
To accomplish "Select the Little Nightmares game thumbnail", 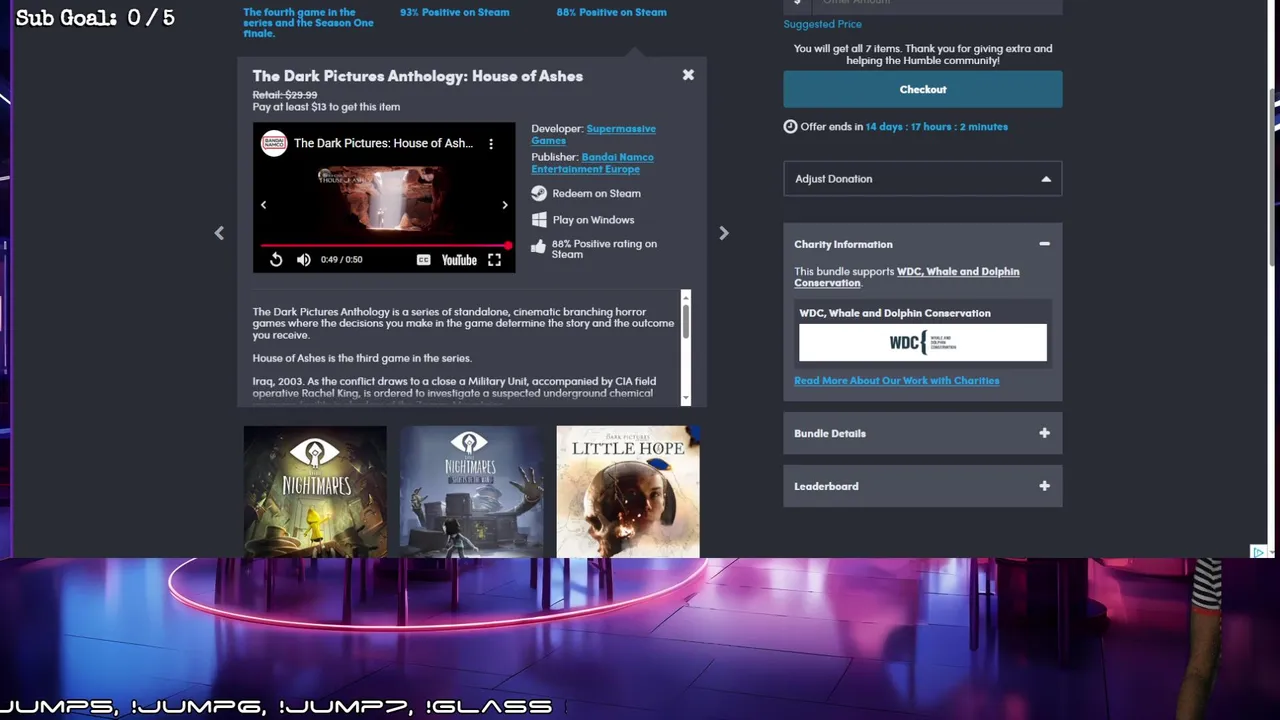I will (x=315, y=491).
